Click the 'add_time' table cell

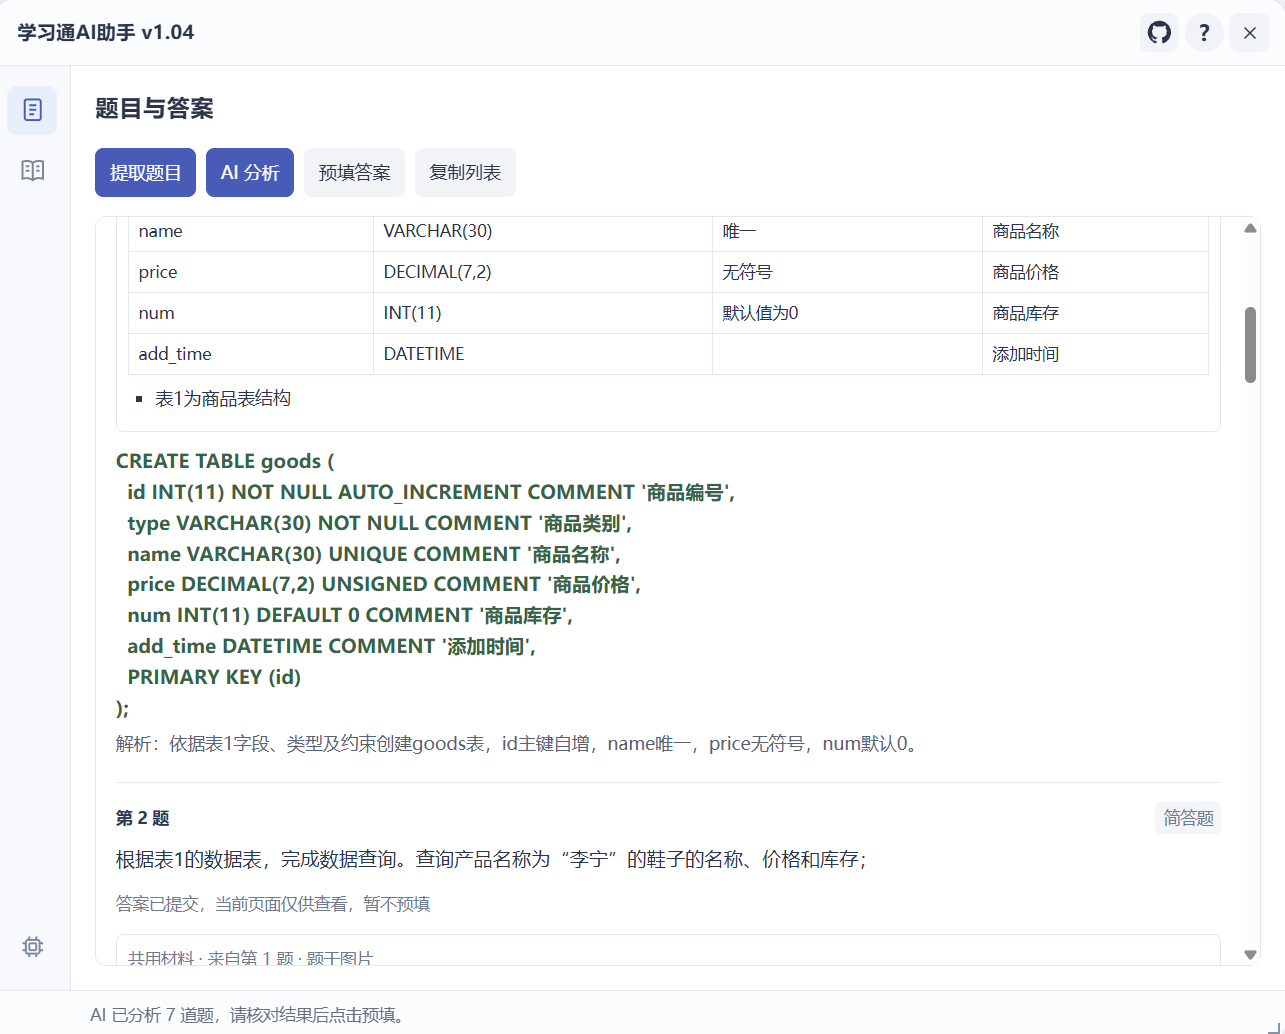pyautogui.click(x=251, y=354)
